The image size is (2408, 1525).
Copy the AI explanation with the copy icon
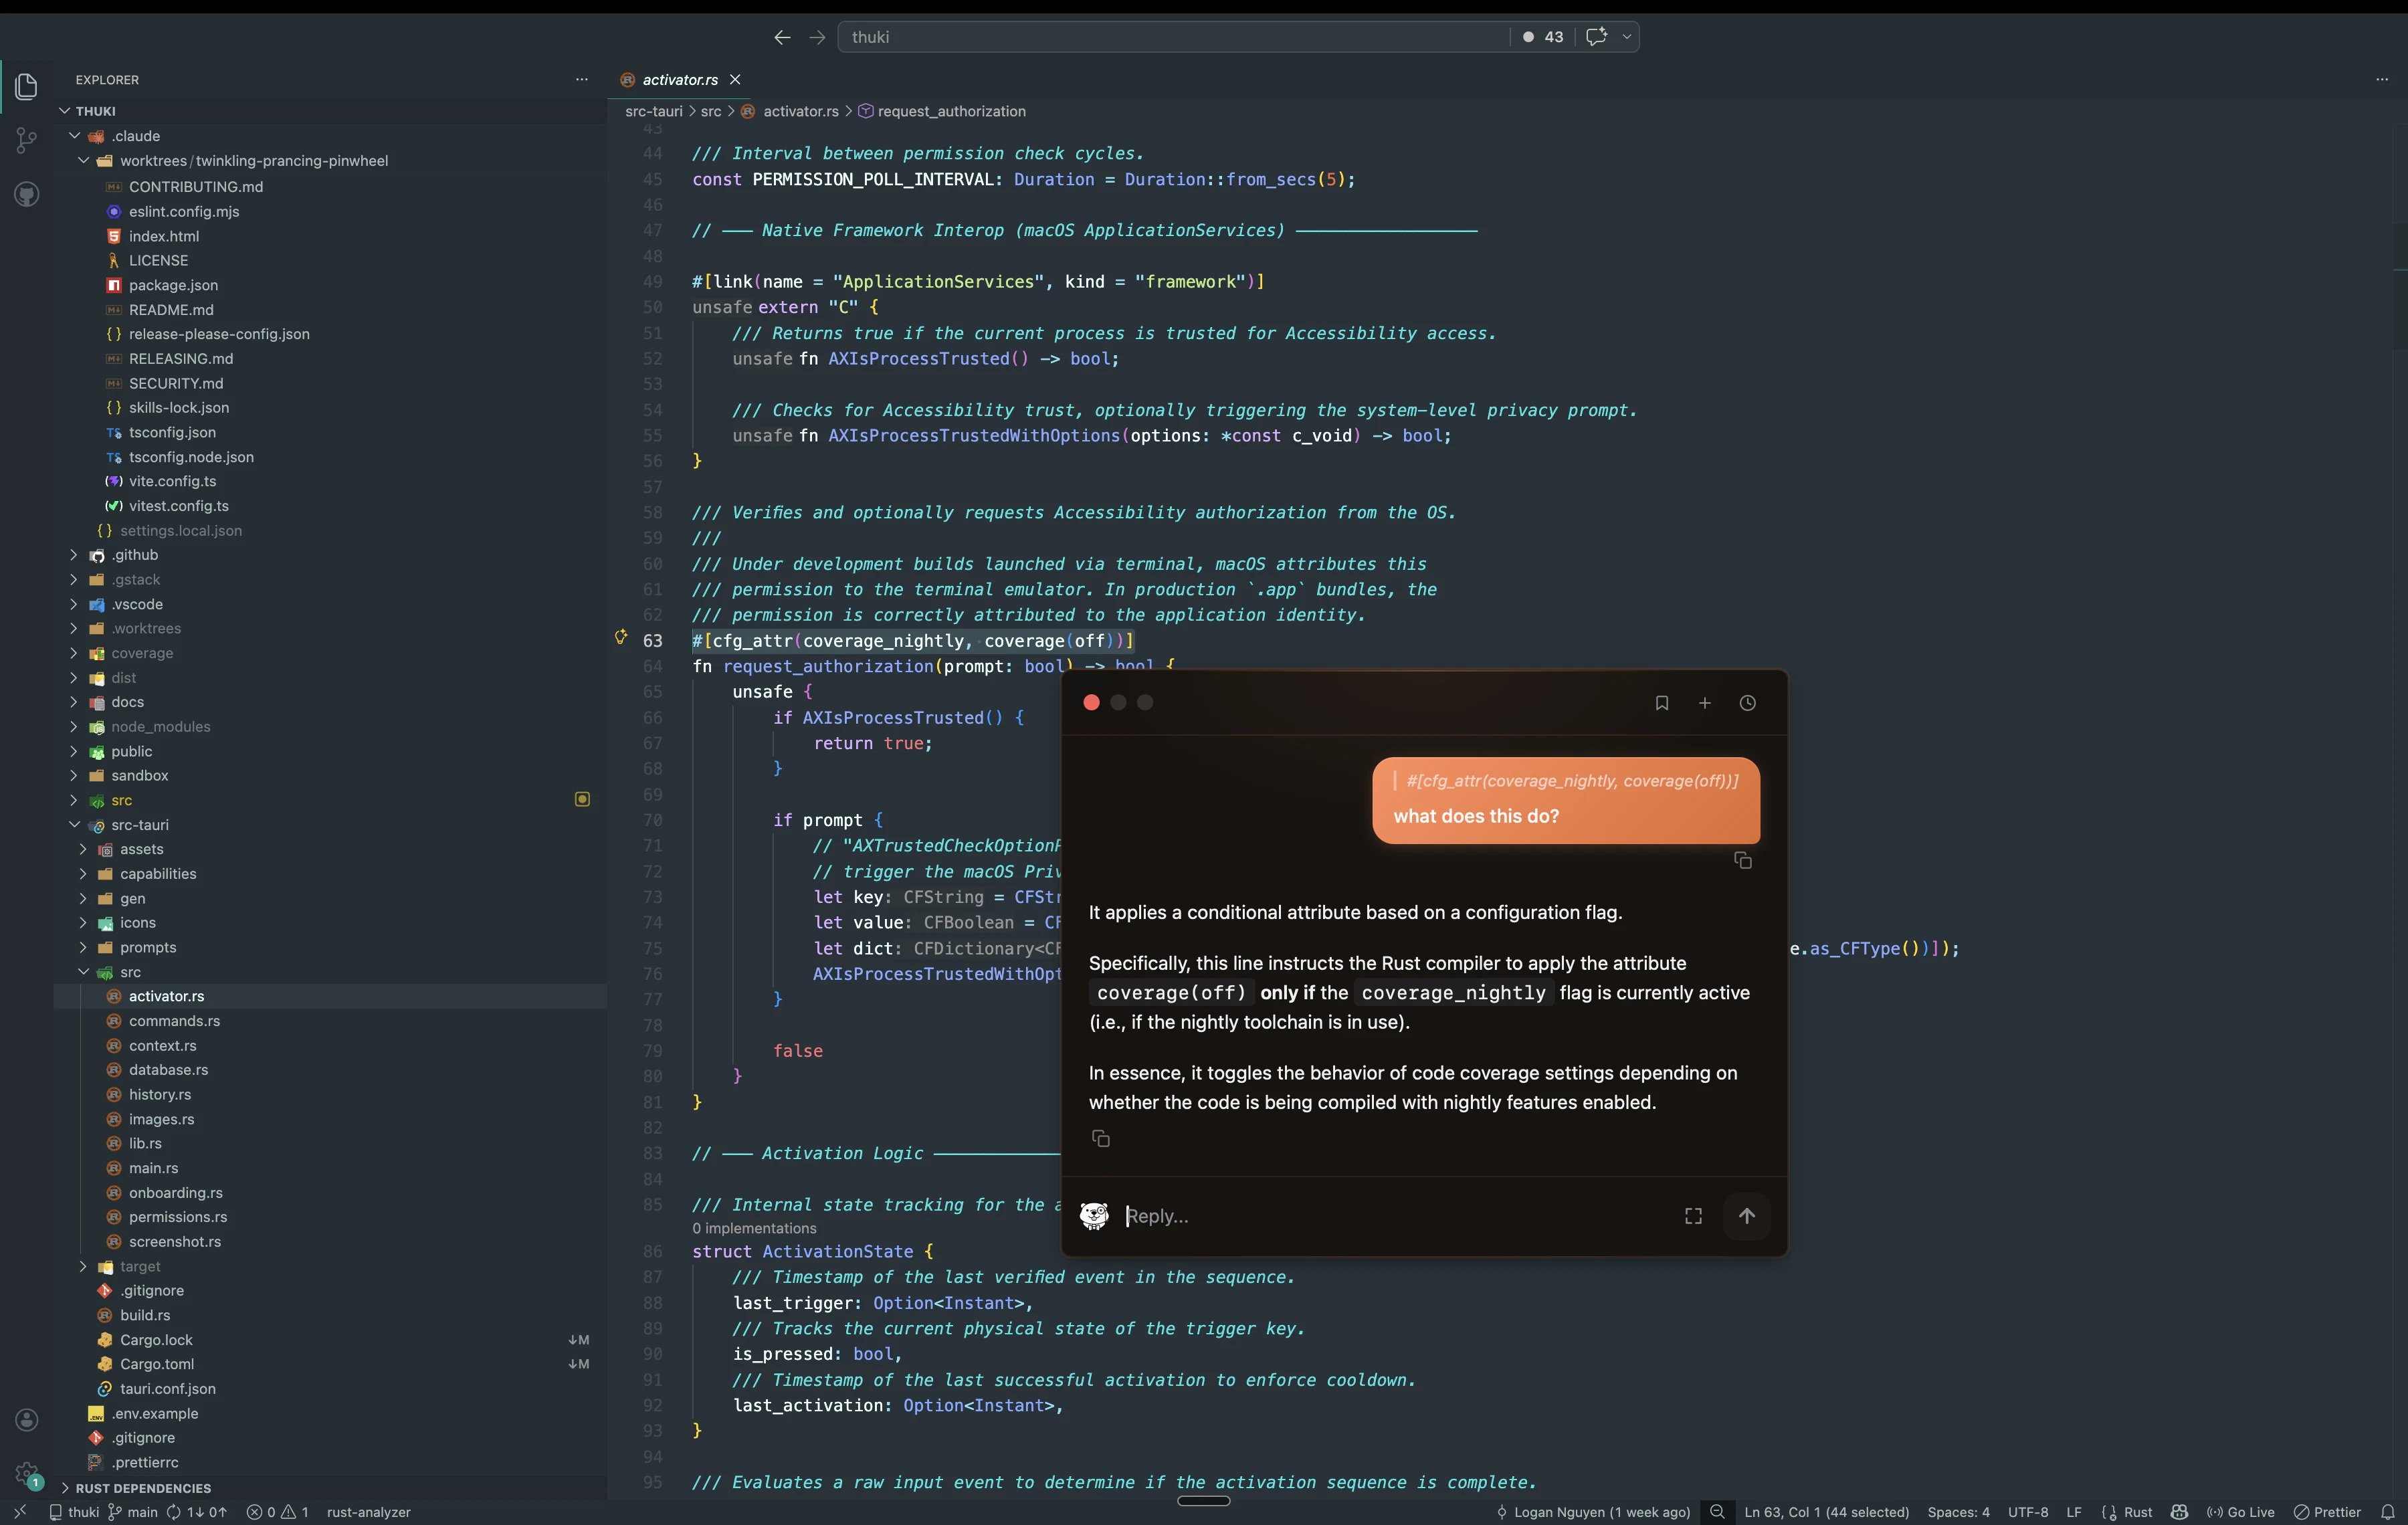coord(1101,1138)
